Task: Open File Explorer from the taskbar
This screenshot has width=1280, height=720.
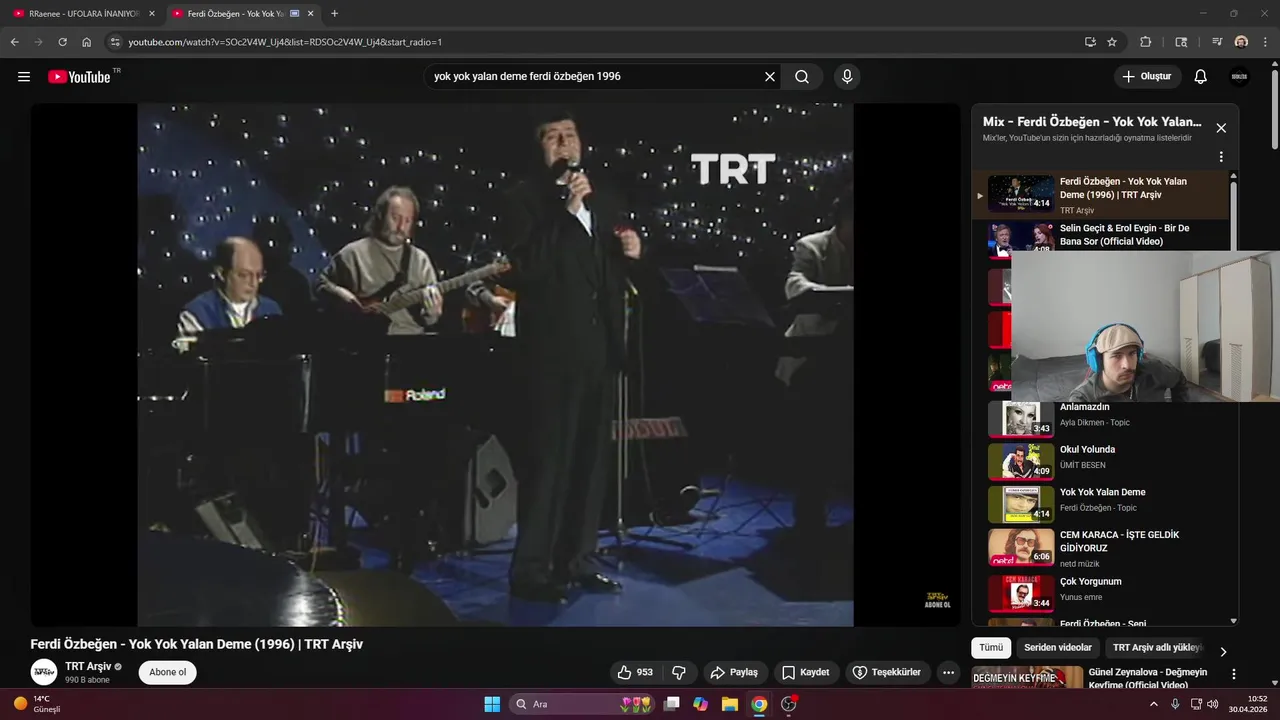Action: click(730, 704)
